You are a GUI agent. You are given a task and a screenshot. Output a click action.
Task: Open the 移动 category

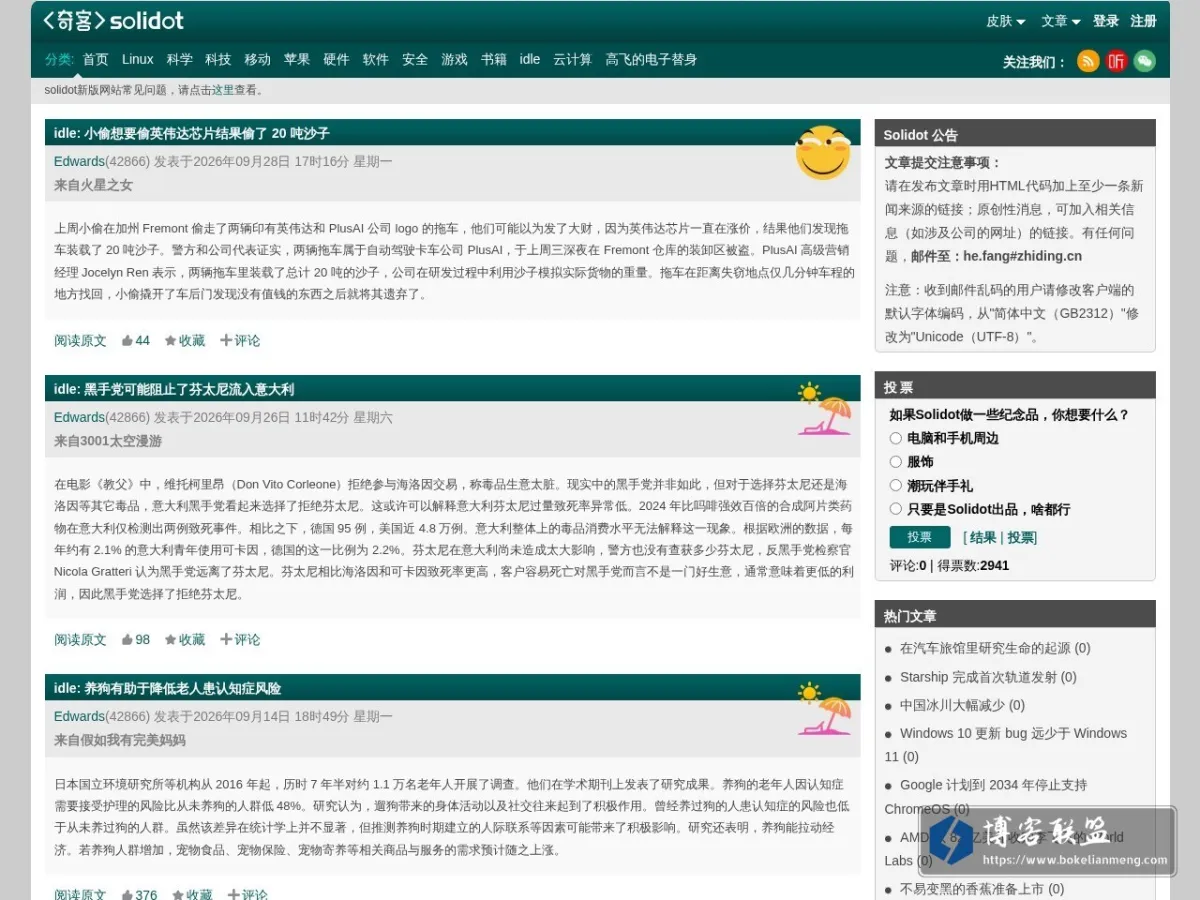point(258,59)
